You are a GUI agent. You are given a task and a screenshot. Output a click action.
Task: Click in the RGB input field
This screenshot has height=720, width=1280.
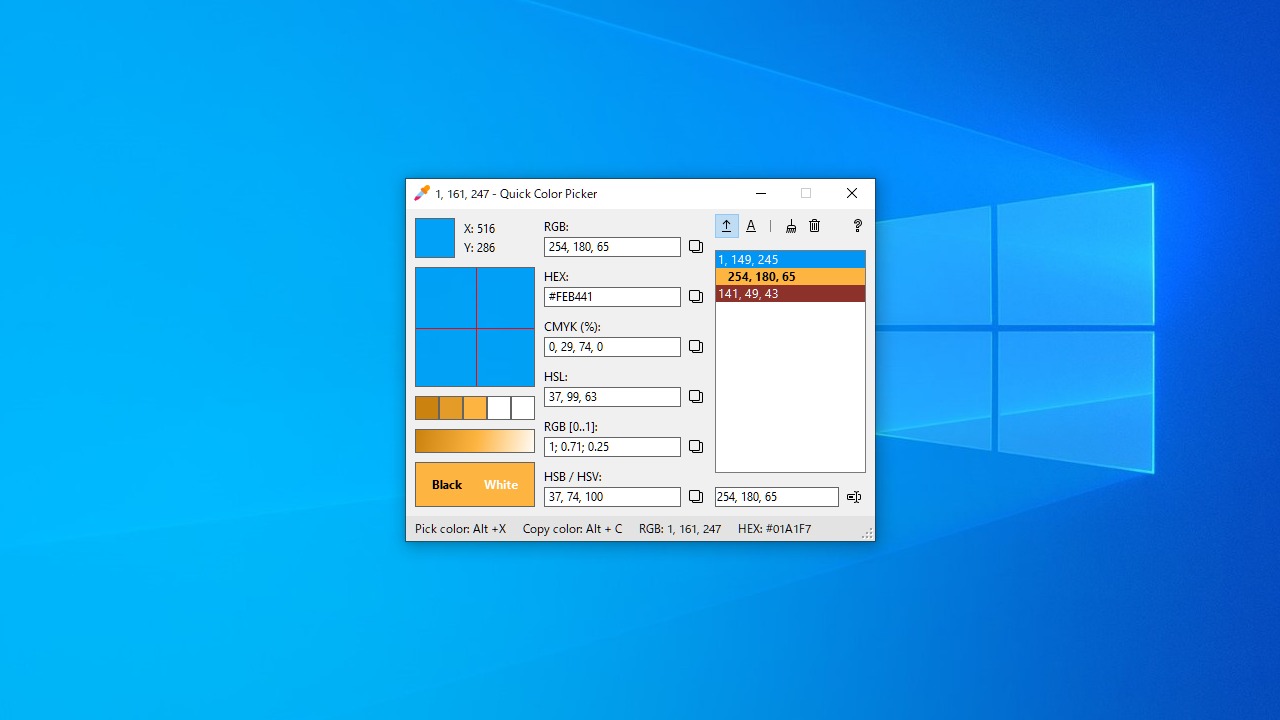[612, 247]
